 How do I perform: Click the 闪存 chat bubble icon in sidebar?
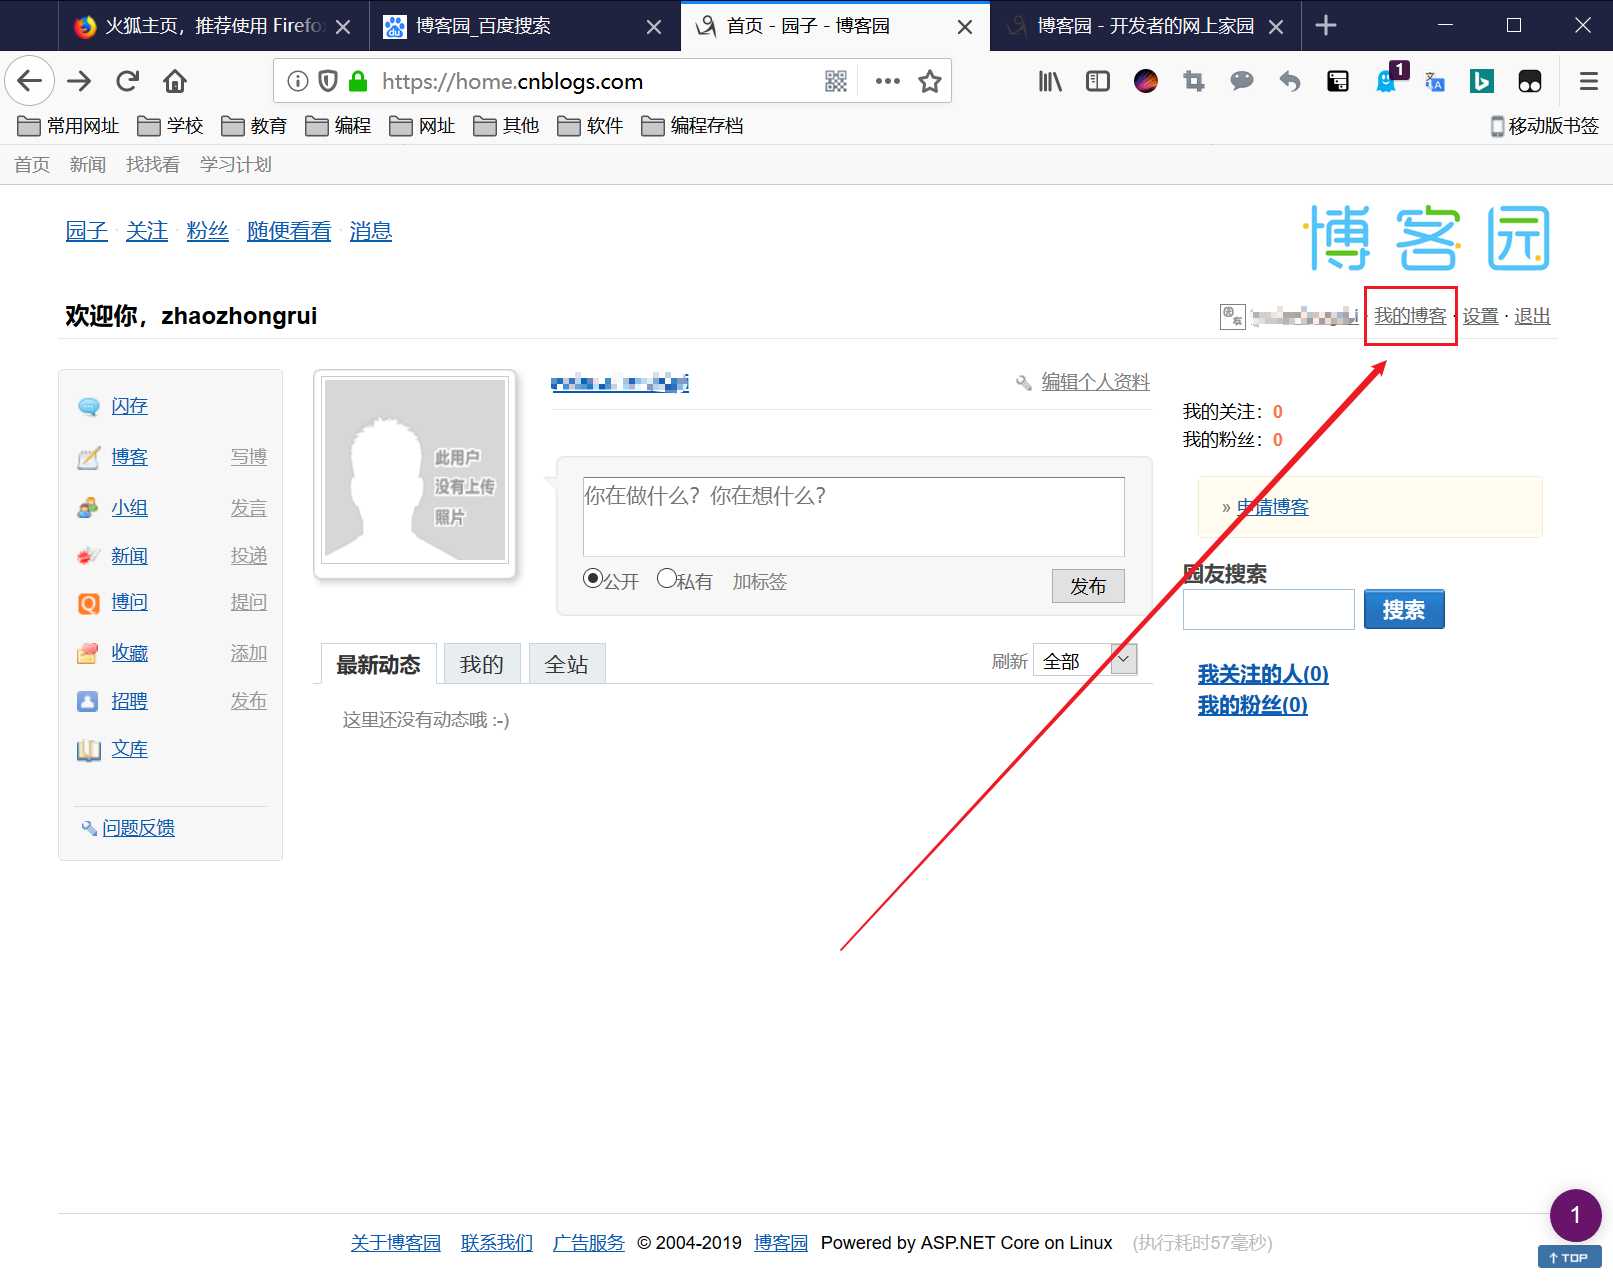click(x=89, y=407)
